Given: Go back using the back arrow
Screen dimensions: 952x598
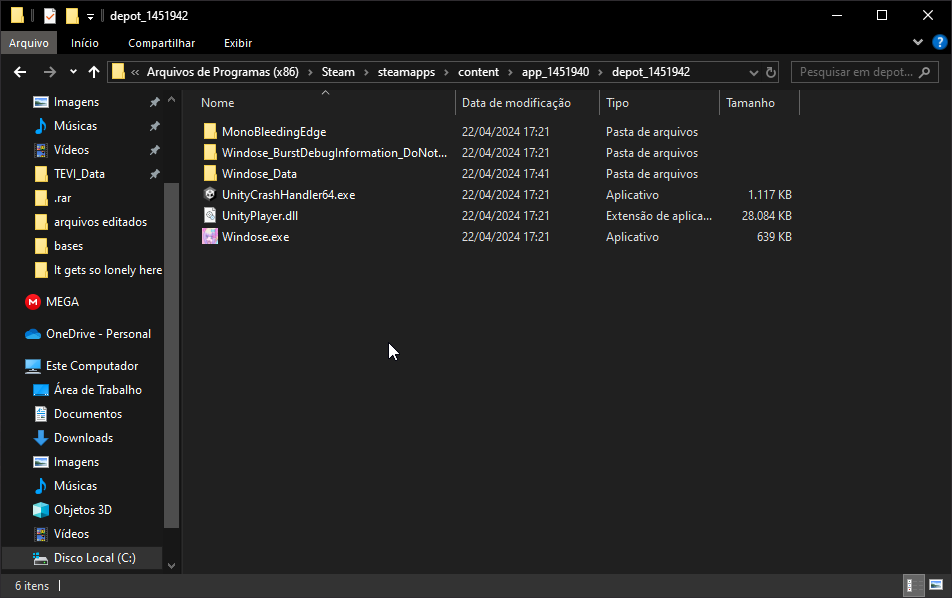Looking at the screenshot, I should tap(20, 72).
